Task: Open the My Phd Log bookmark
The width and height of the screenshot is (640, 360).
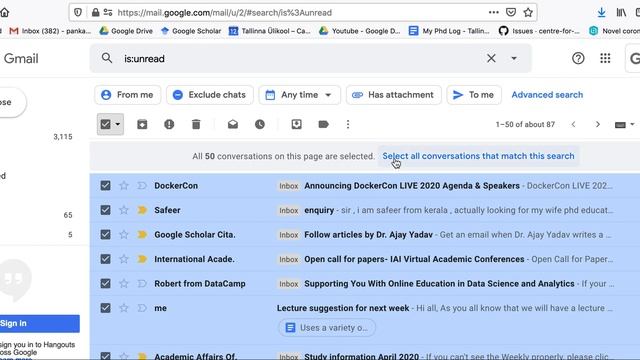Action: [x=449, y=31]
